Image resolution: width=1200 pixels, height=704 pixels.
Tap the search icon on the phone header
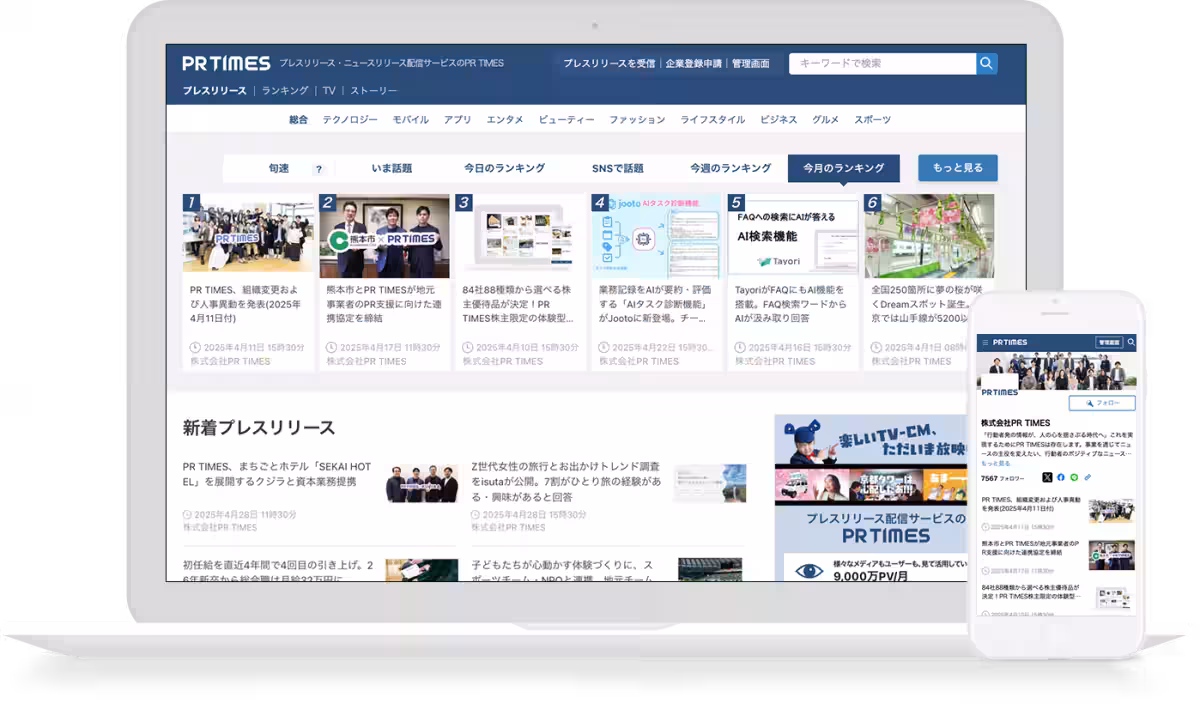(1131, 342)
